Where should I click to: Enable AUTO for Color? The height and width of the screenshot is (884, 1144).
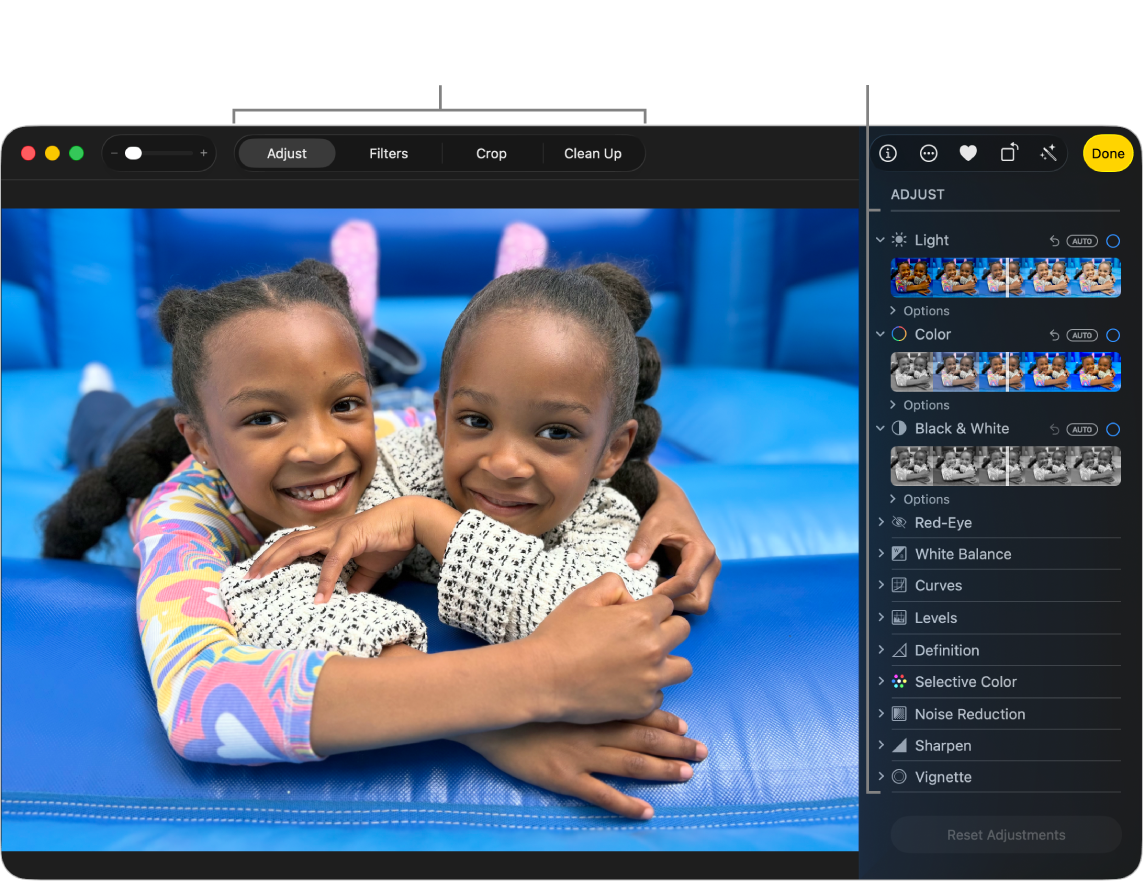[x=1082, y=335]
